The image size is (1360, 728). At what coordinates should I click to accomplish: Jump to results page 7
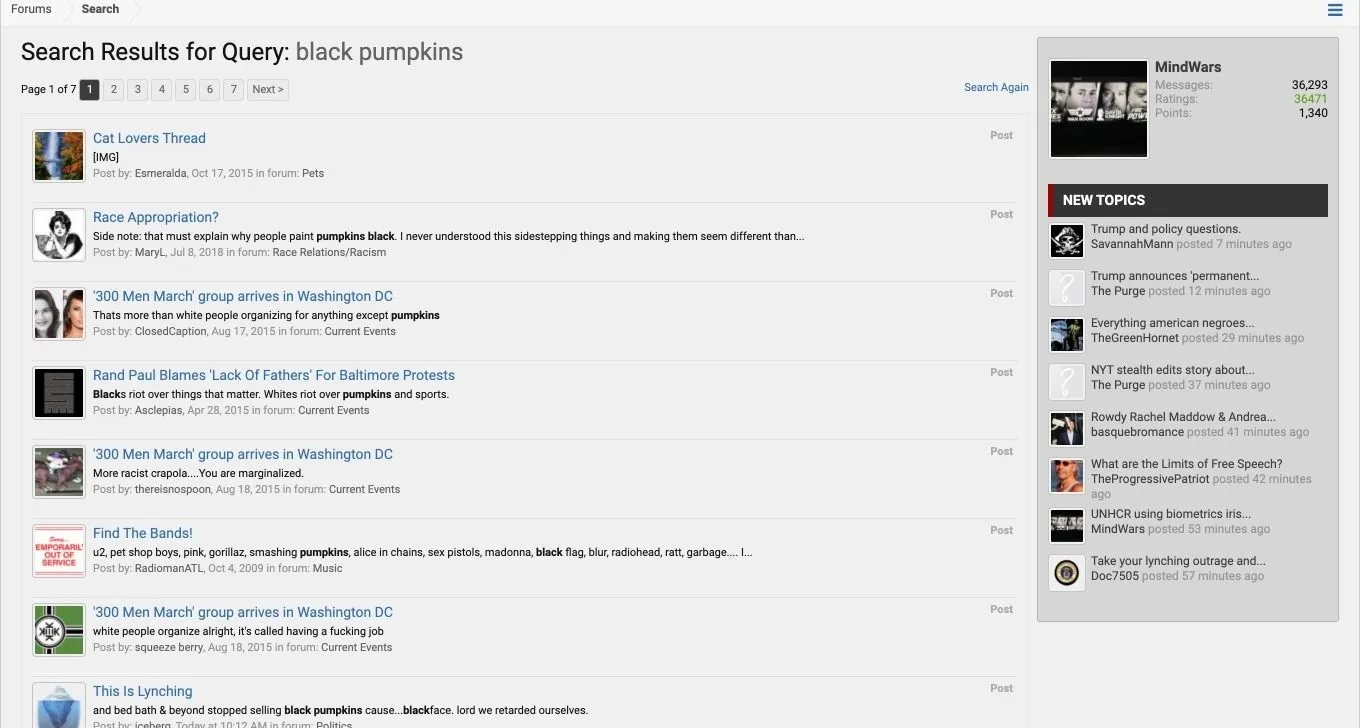point(233,90)
